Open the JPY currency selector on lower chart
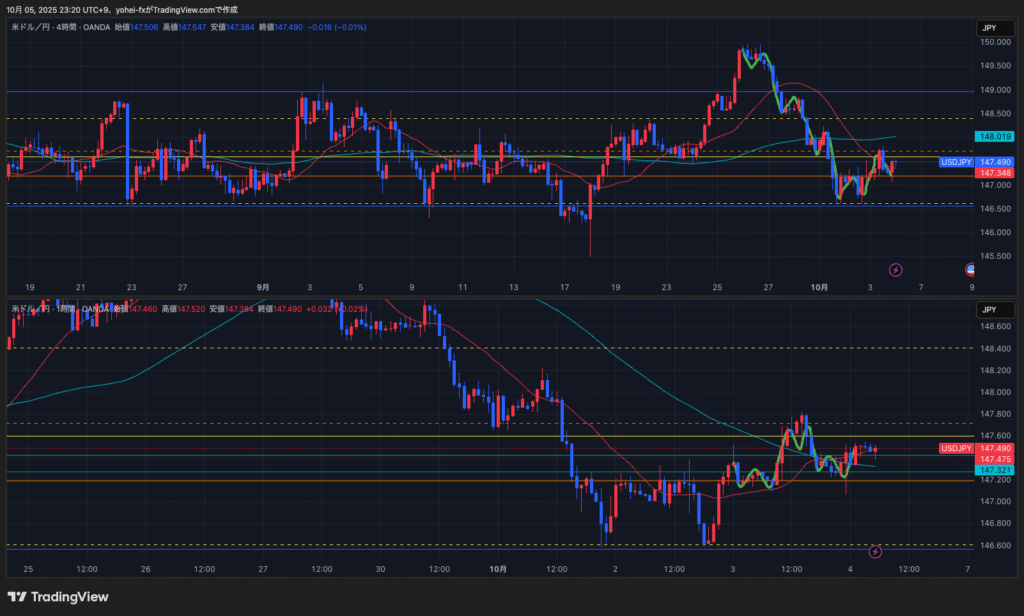Screen dimensions: 1024x616 988,310
